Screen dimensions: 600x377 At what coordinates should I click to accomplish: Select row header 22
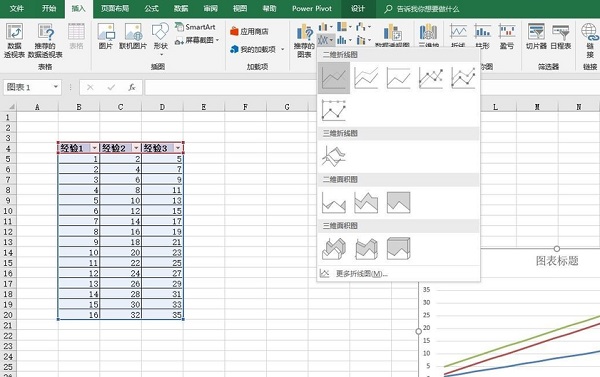click(x=8, y=336)
